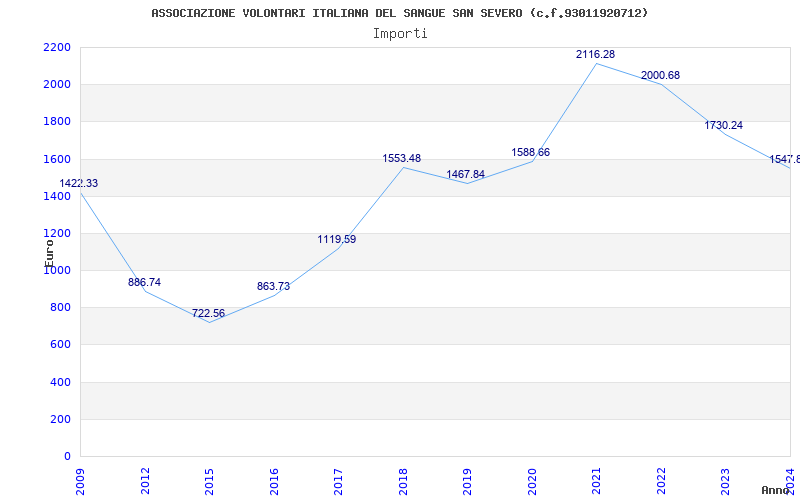Image resolution: width=800 pixels, height=500 pixels.
Task: Select the 2000.68 data label
Action: (x=660, y=76)
